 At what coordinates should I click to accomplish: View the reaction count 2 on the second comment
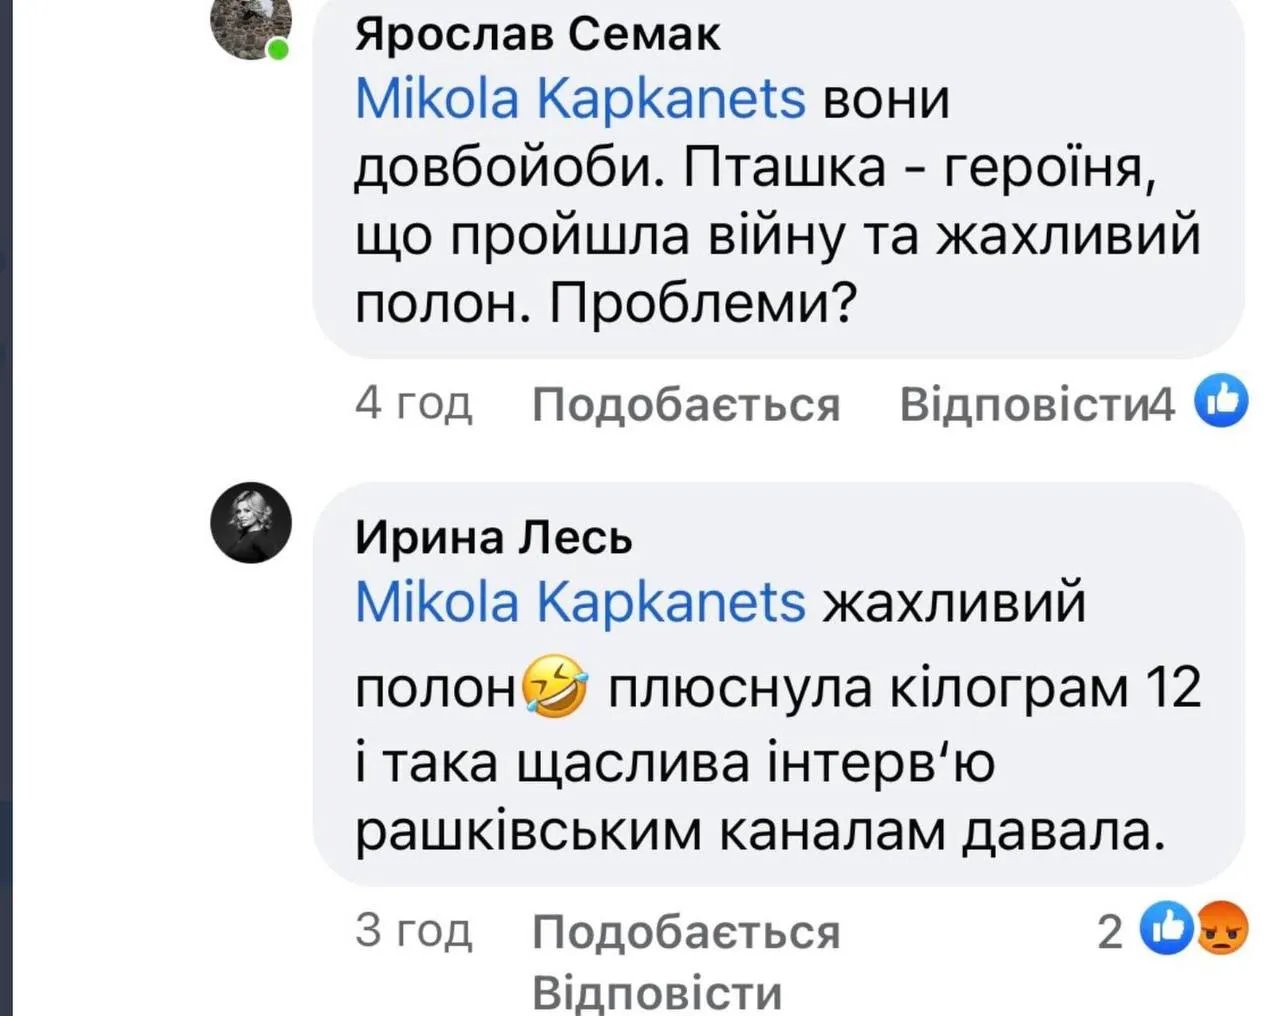[x=1112, y=932]
